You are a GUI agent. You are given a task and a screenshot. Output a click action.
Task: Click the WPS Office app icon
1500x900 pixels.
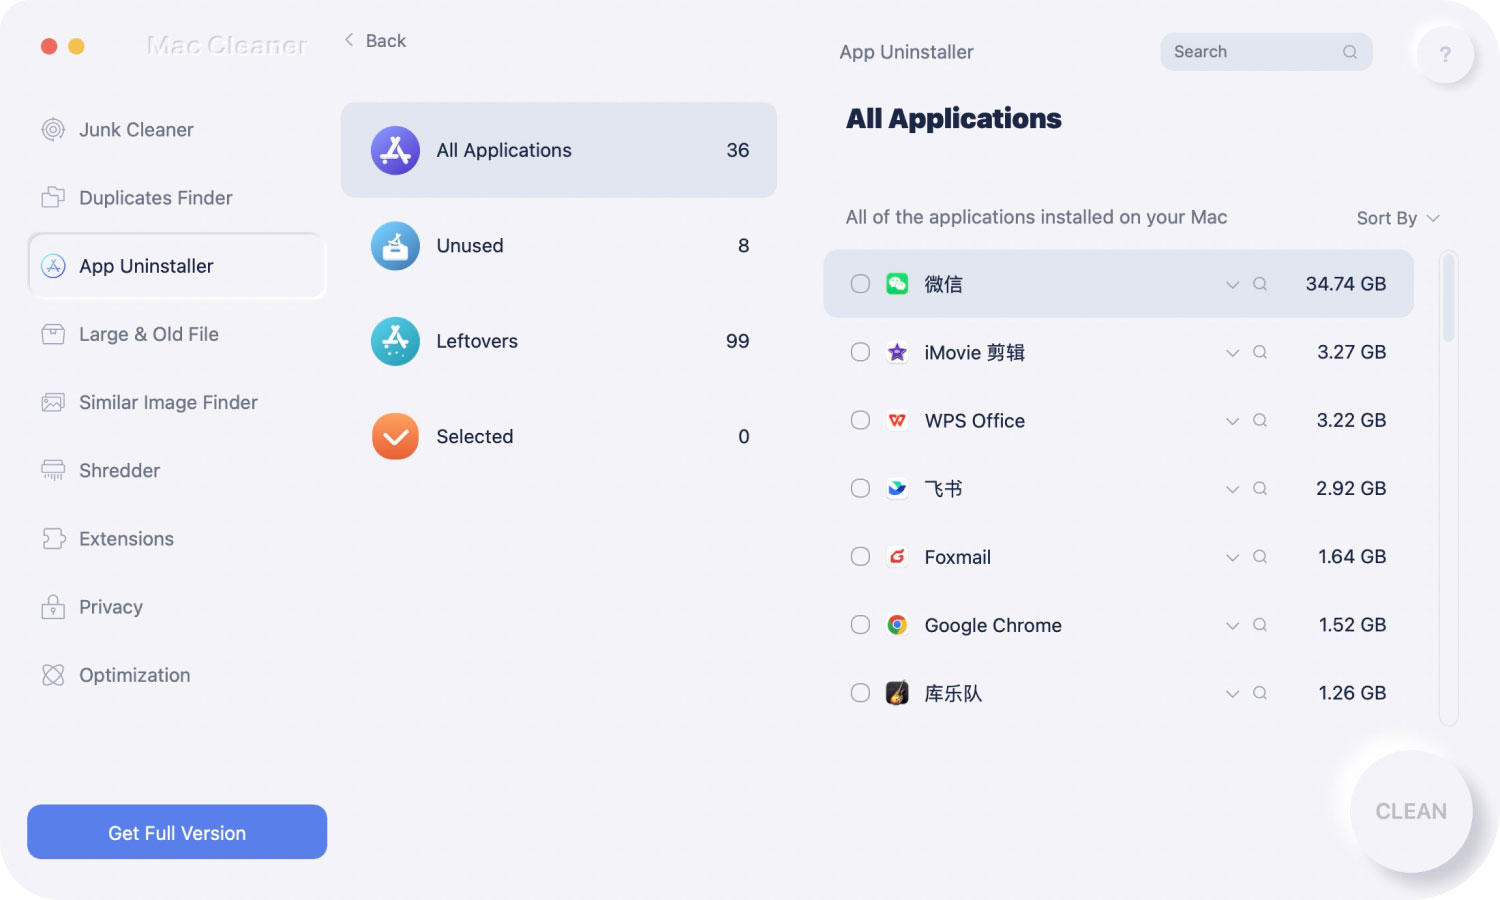pyautogui.click(x=897, y=420)
